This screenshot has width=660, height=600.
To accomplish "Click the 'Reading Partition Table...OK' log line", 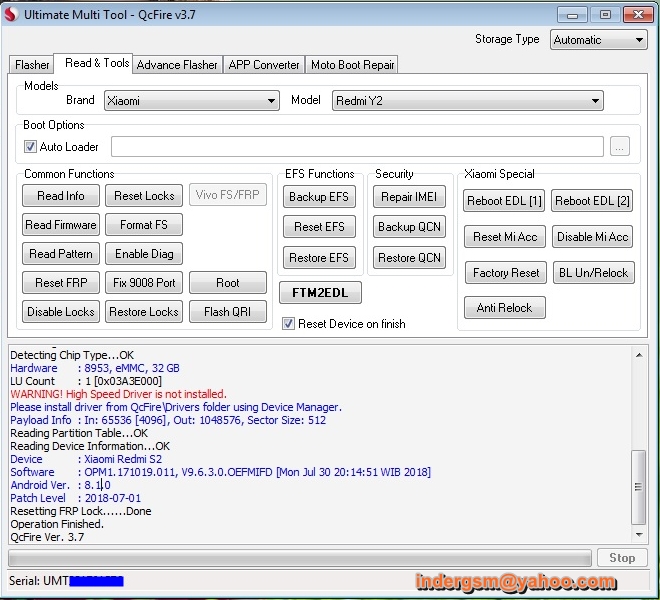I will coord(79,433).
